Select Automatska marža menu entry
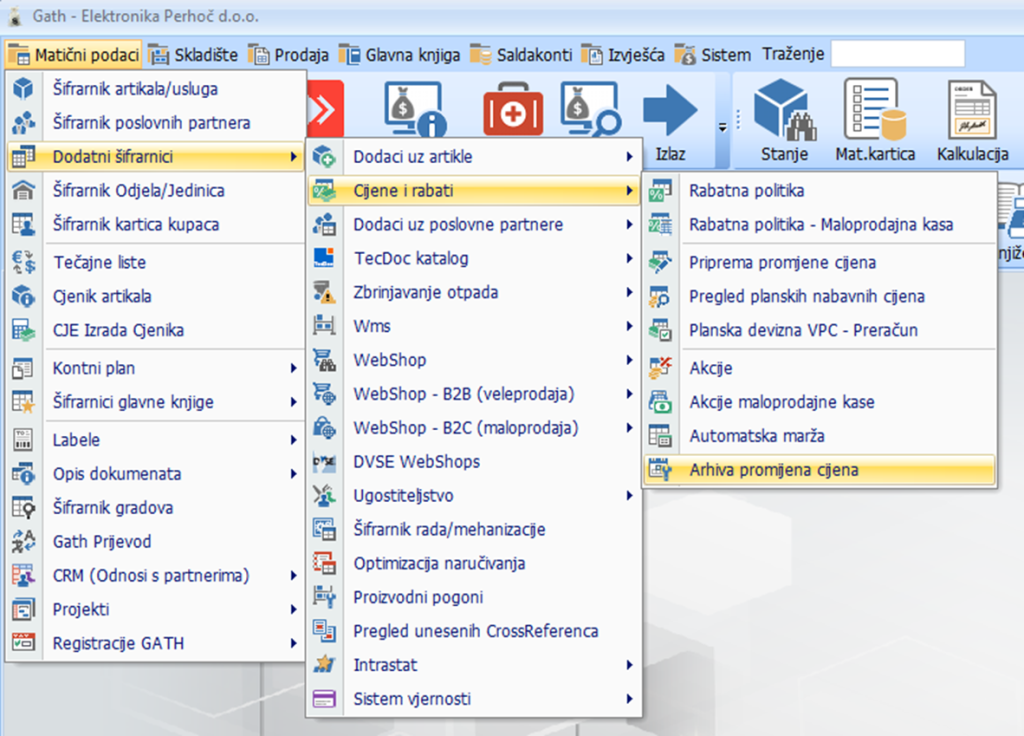1024x736 pixels. tap(756, 436)
